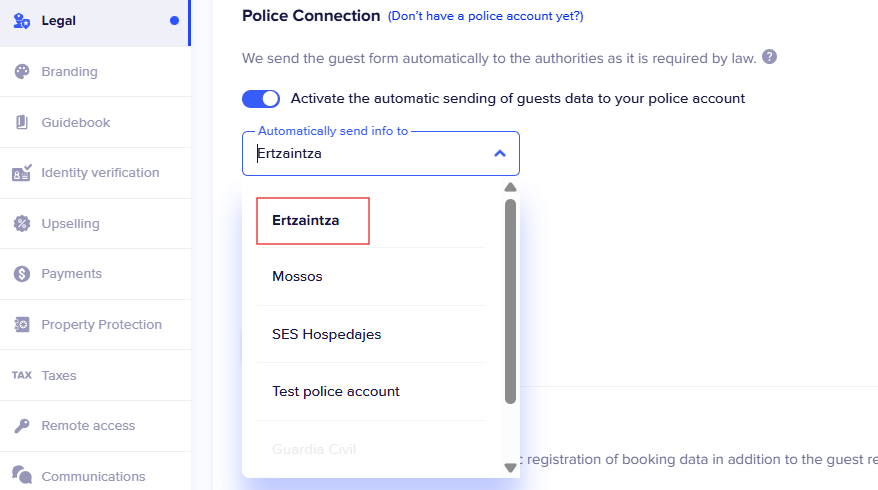Click the Upselling percent badge icon
Screen dimensions: 878x490
point(21,223)
